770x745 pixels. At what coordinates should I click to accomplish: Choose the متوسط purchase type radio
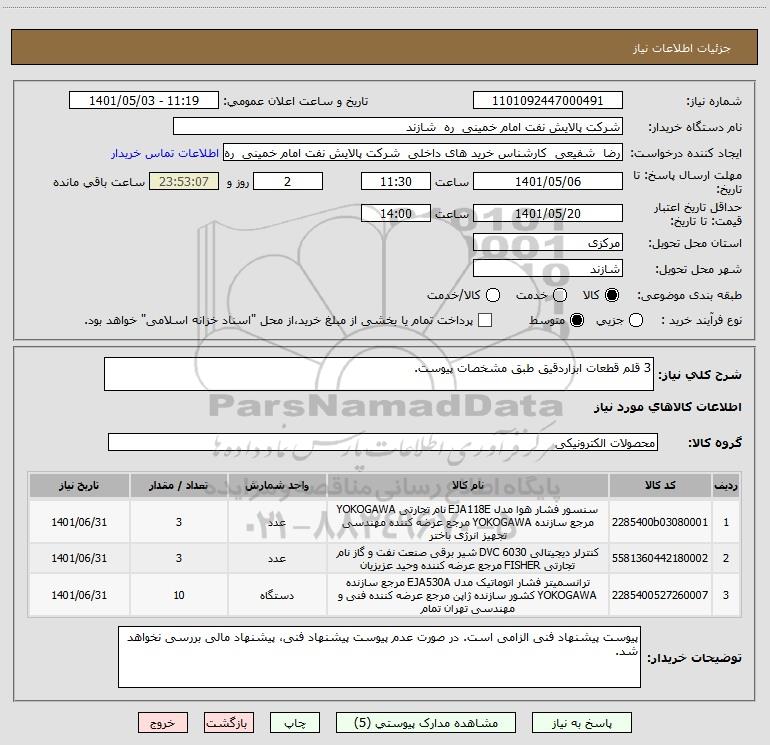[x=577, y=320]
